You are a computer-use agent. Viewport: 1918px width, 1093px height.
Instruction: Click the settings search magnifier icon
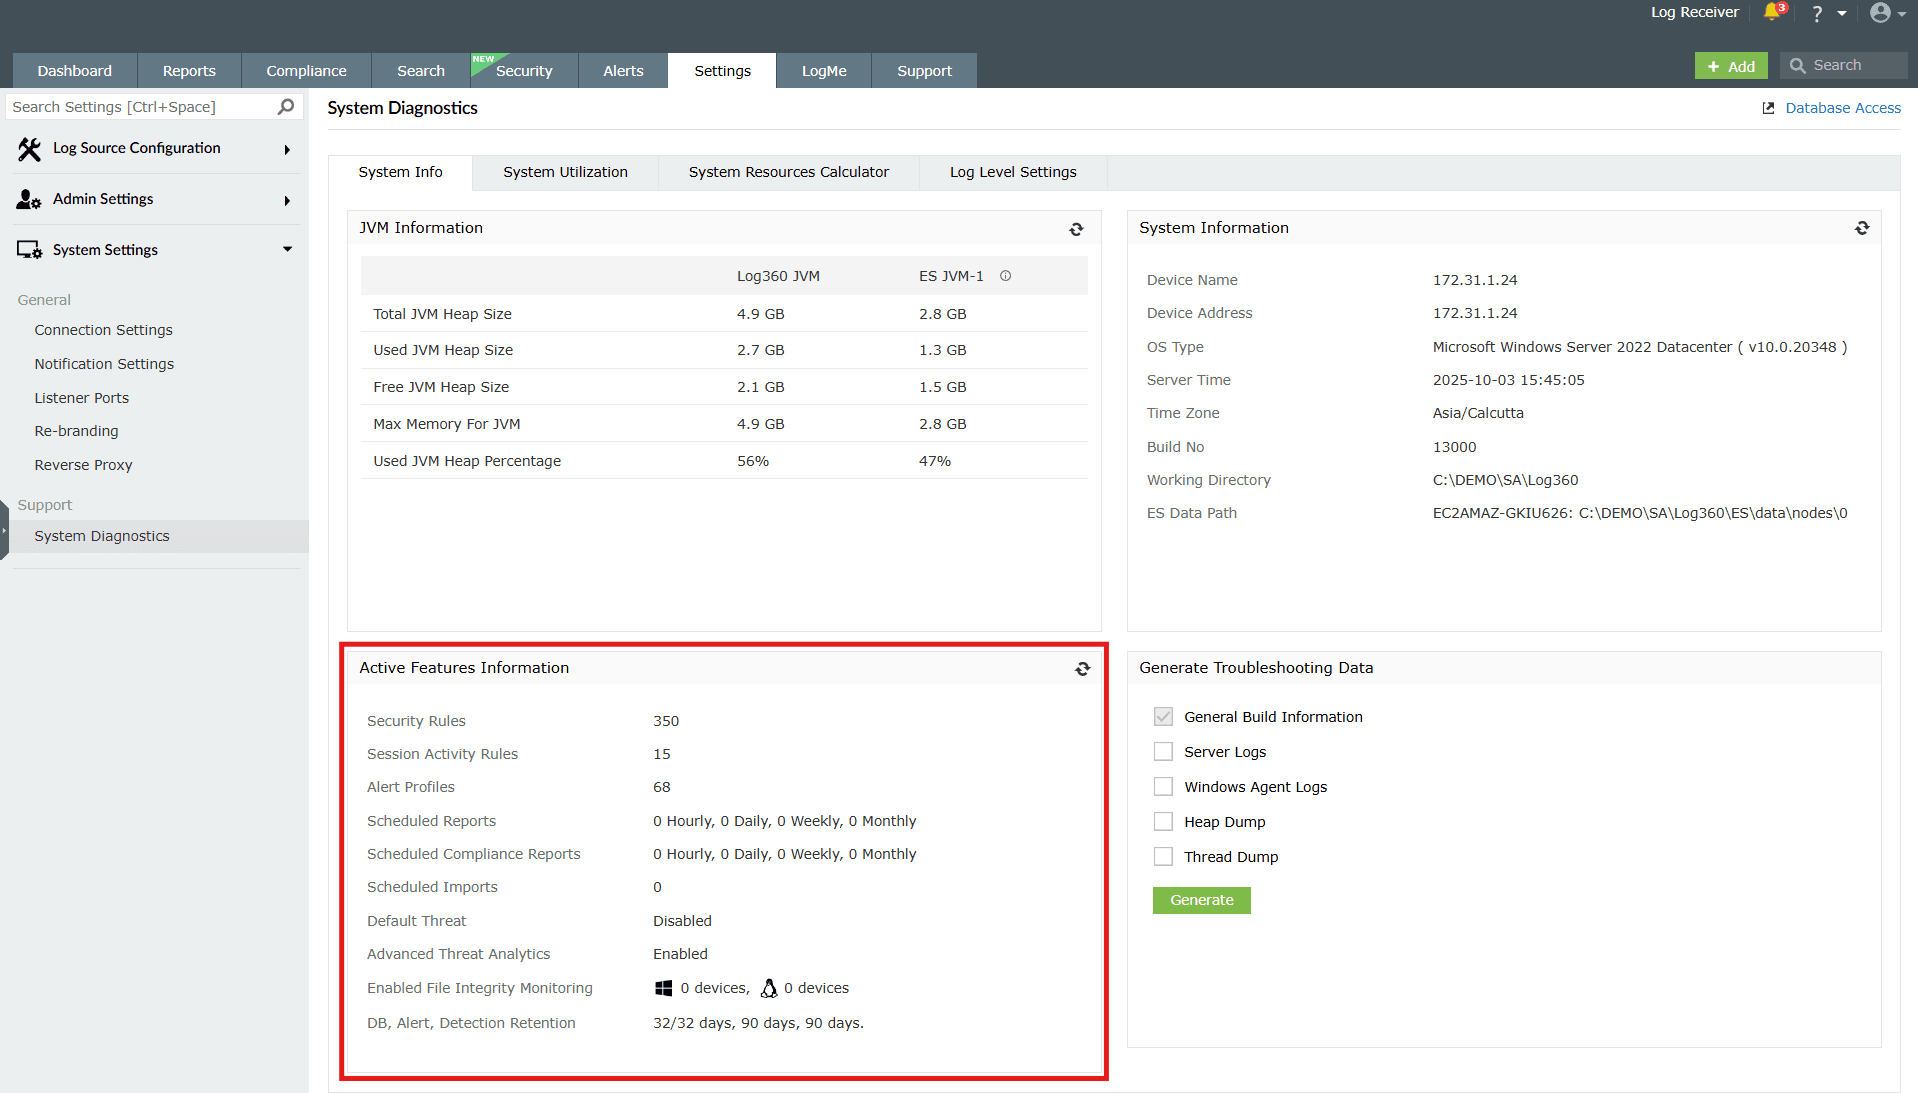pyautogui.click(x=286, y=106)
